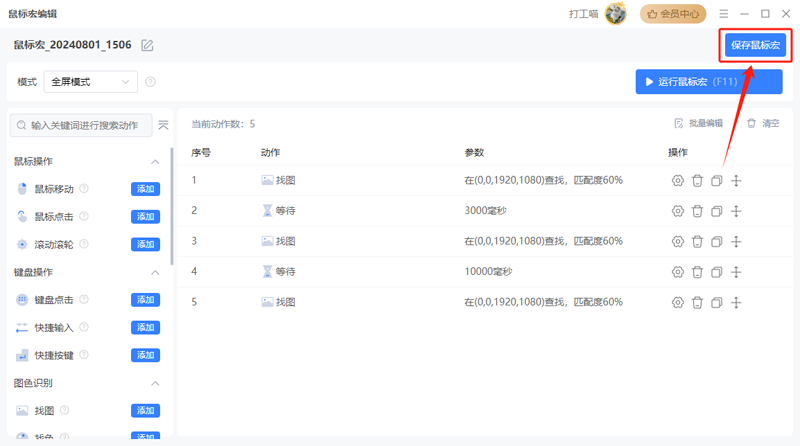800x446 pixels.
Task: Click 清空 to clear all actions
Action: (x=763, y=123)
